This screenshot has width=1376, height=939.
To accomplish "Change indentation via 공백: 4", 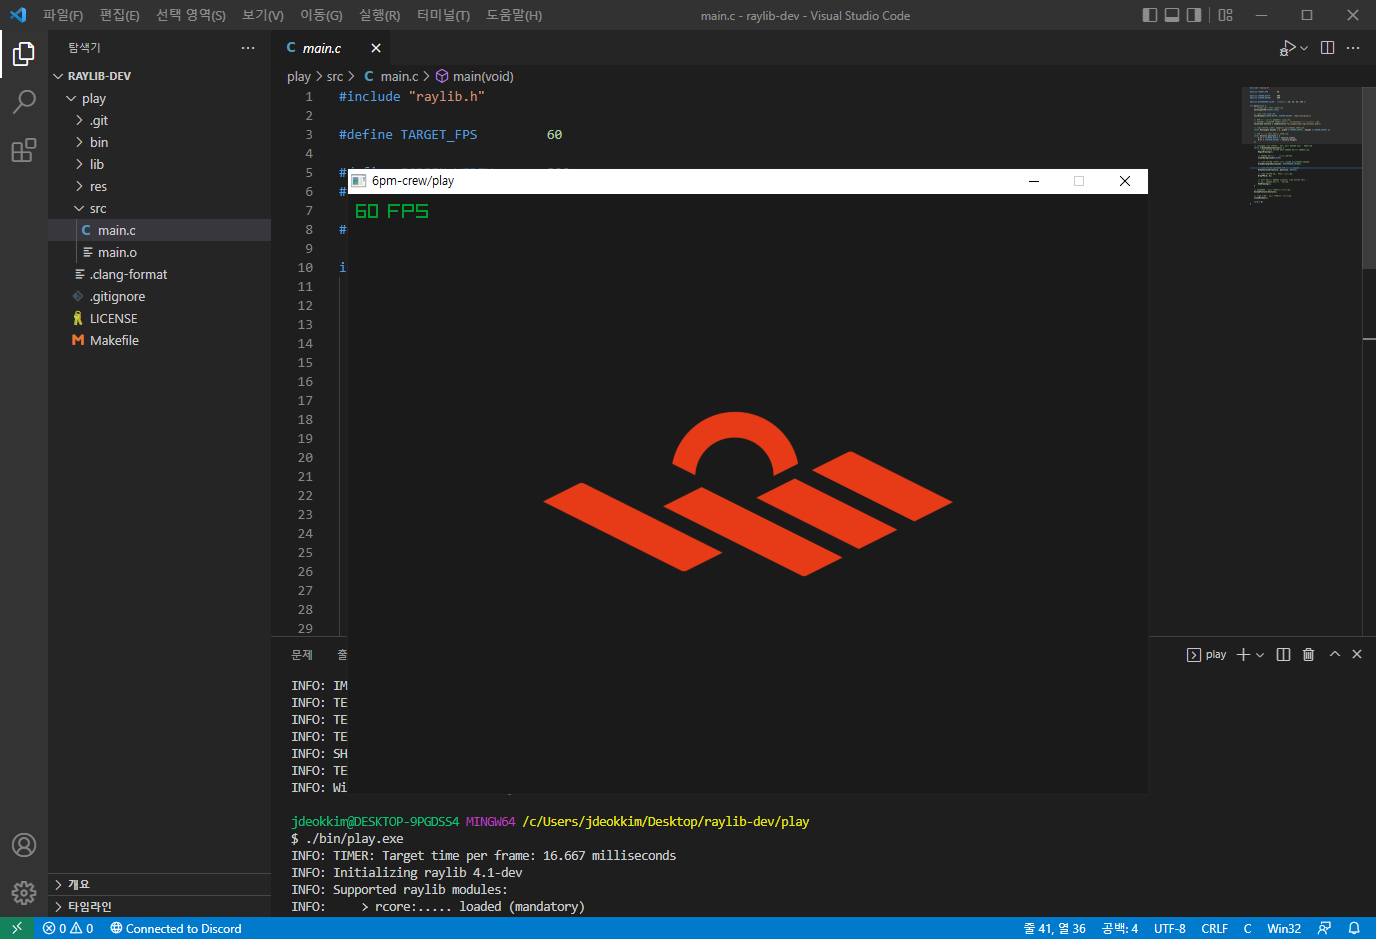I will point(1120,928).
